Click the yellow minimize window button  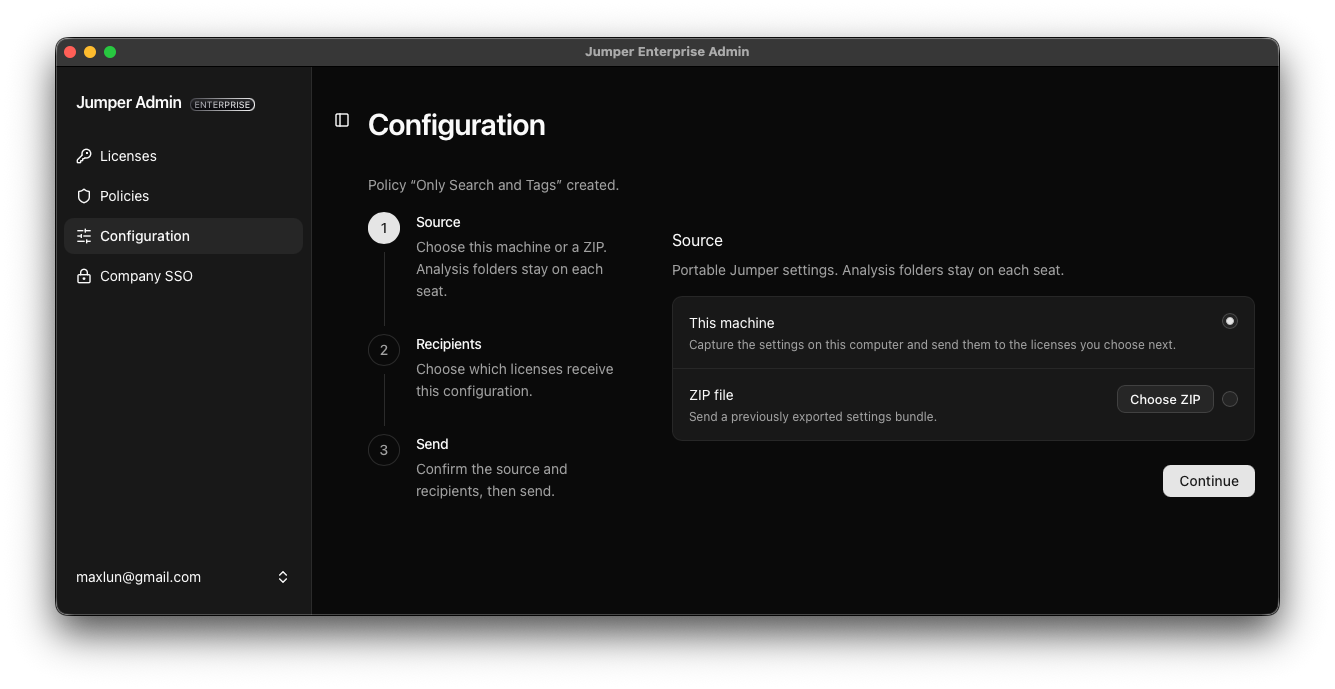tap(90, 52)
